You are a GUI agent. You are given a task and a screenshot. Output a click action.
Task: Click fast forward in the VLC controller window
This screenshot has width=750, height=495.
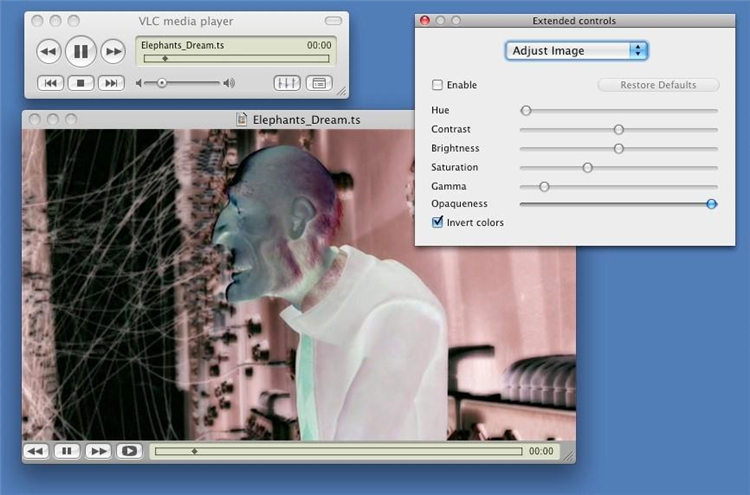click(113, 51)
